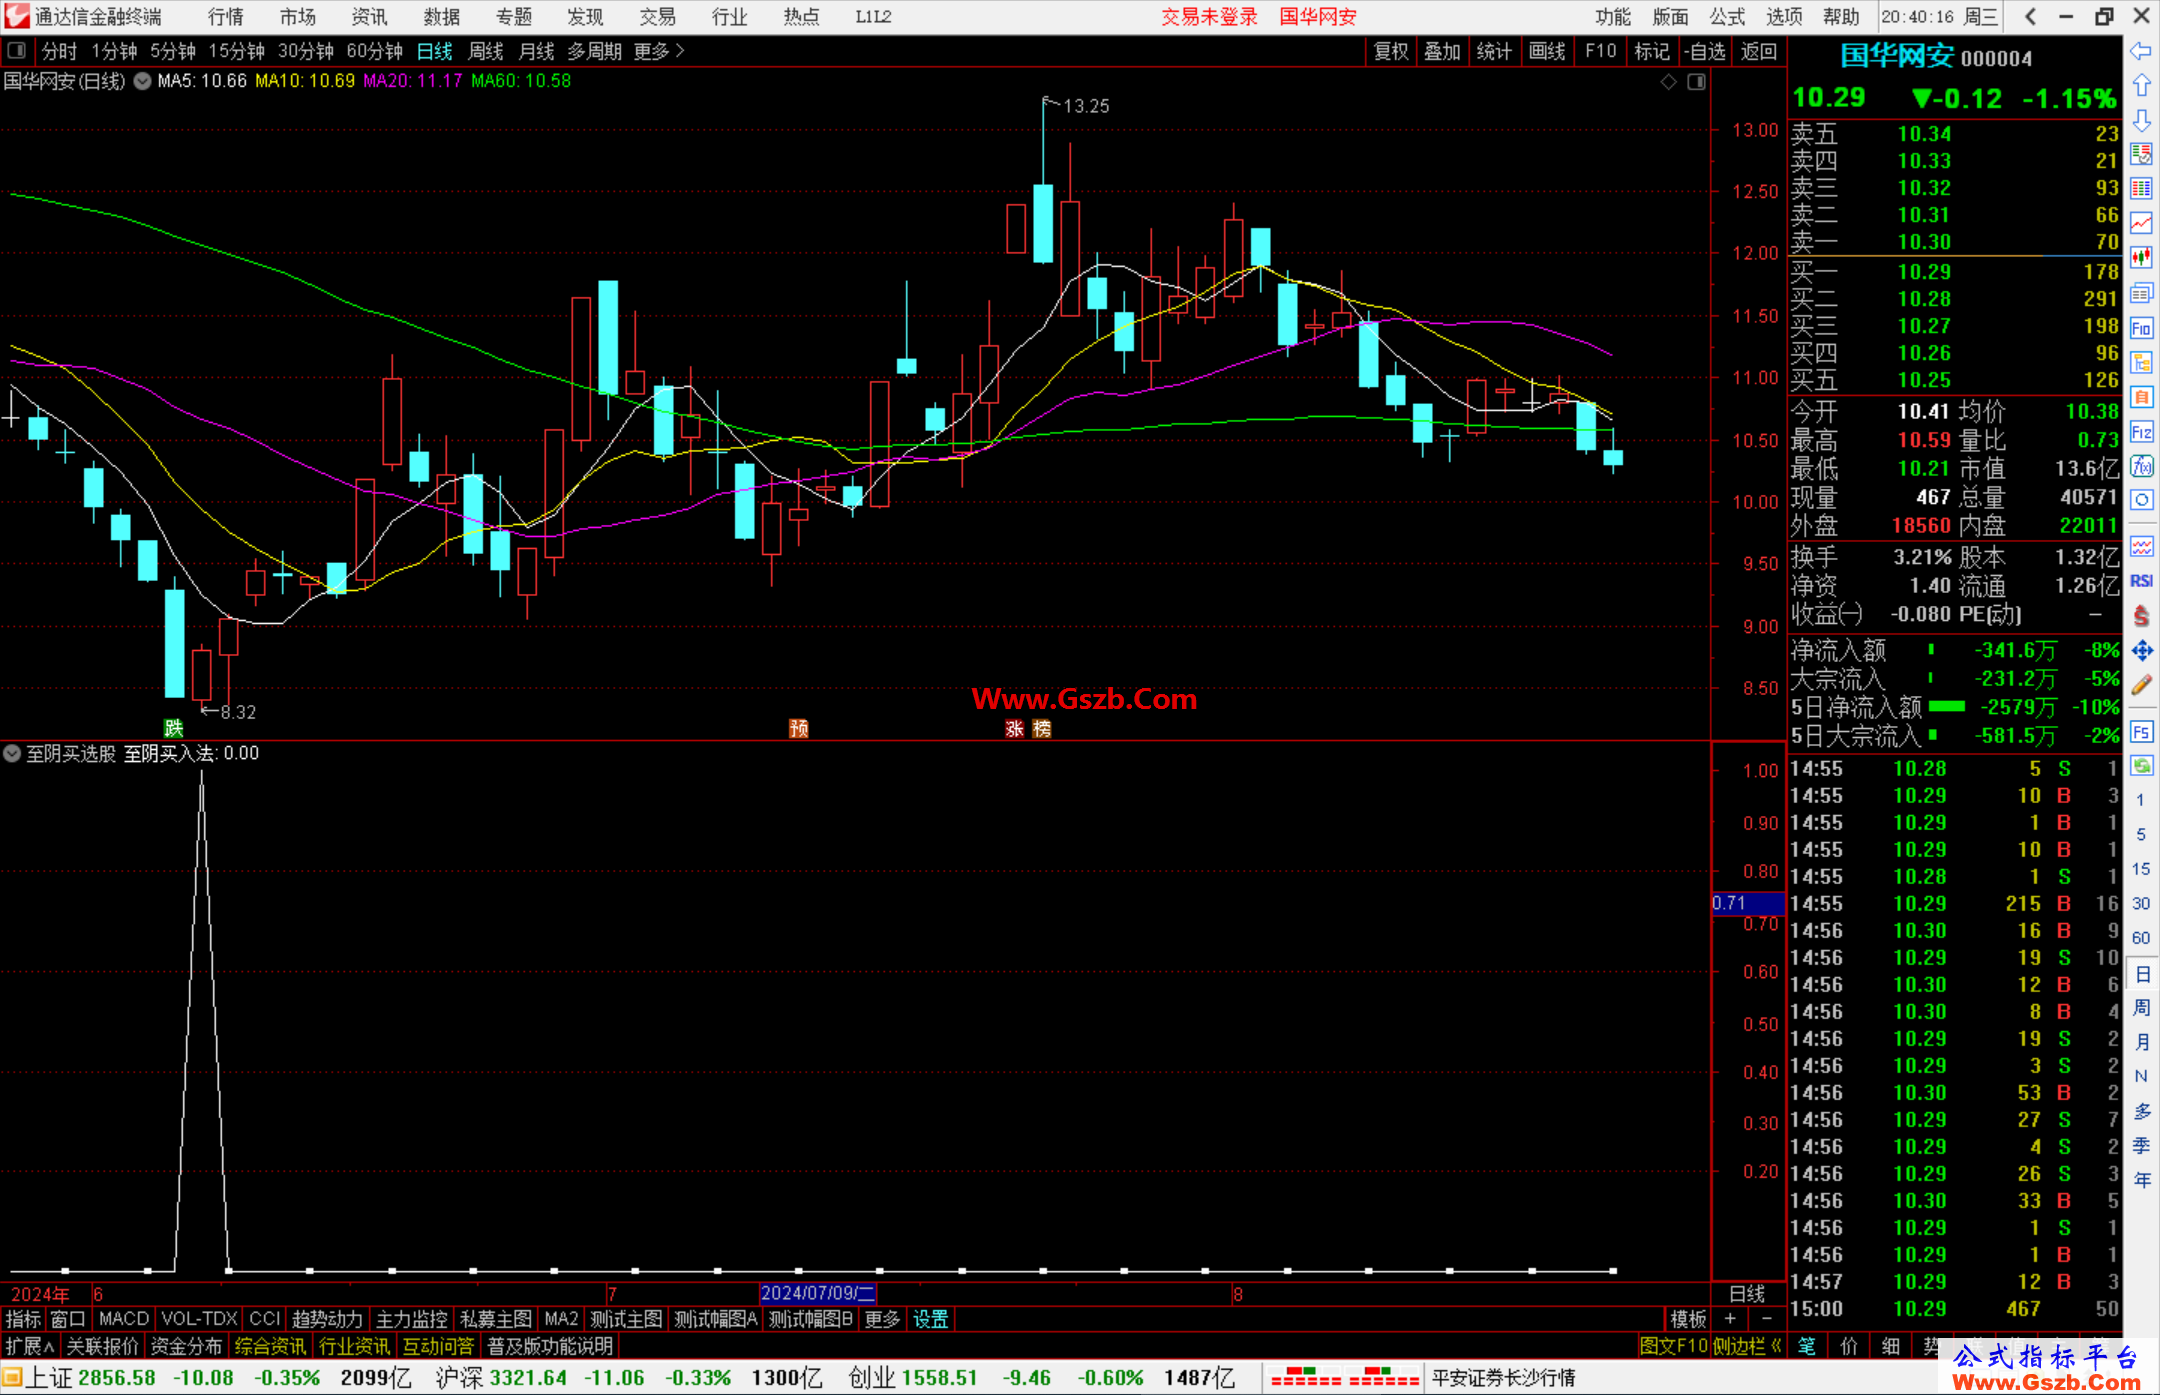Toggle the 年 yearly period in right sidebar
This screenshot has height=1395, width=2160.
(2141, 1180)
